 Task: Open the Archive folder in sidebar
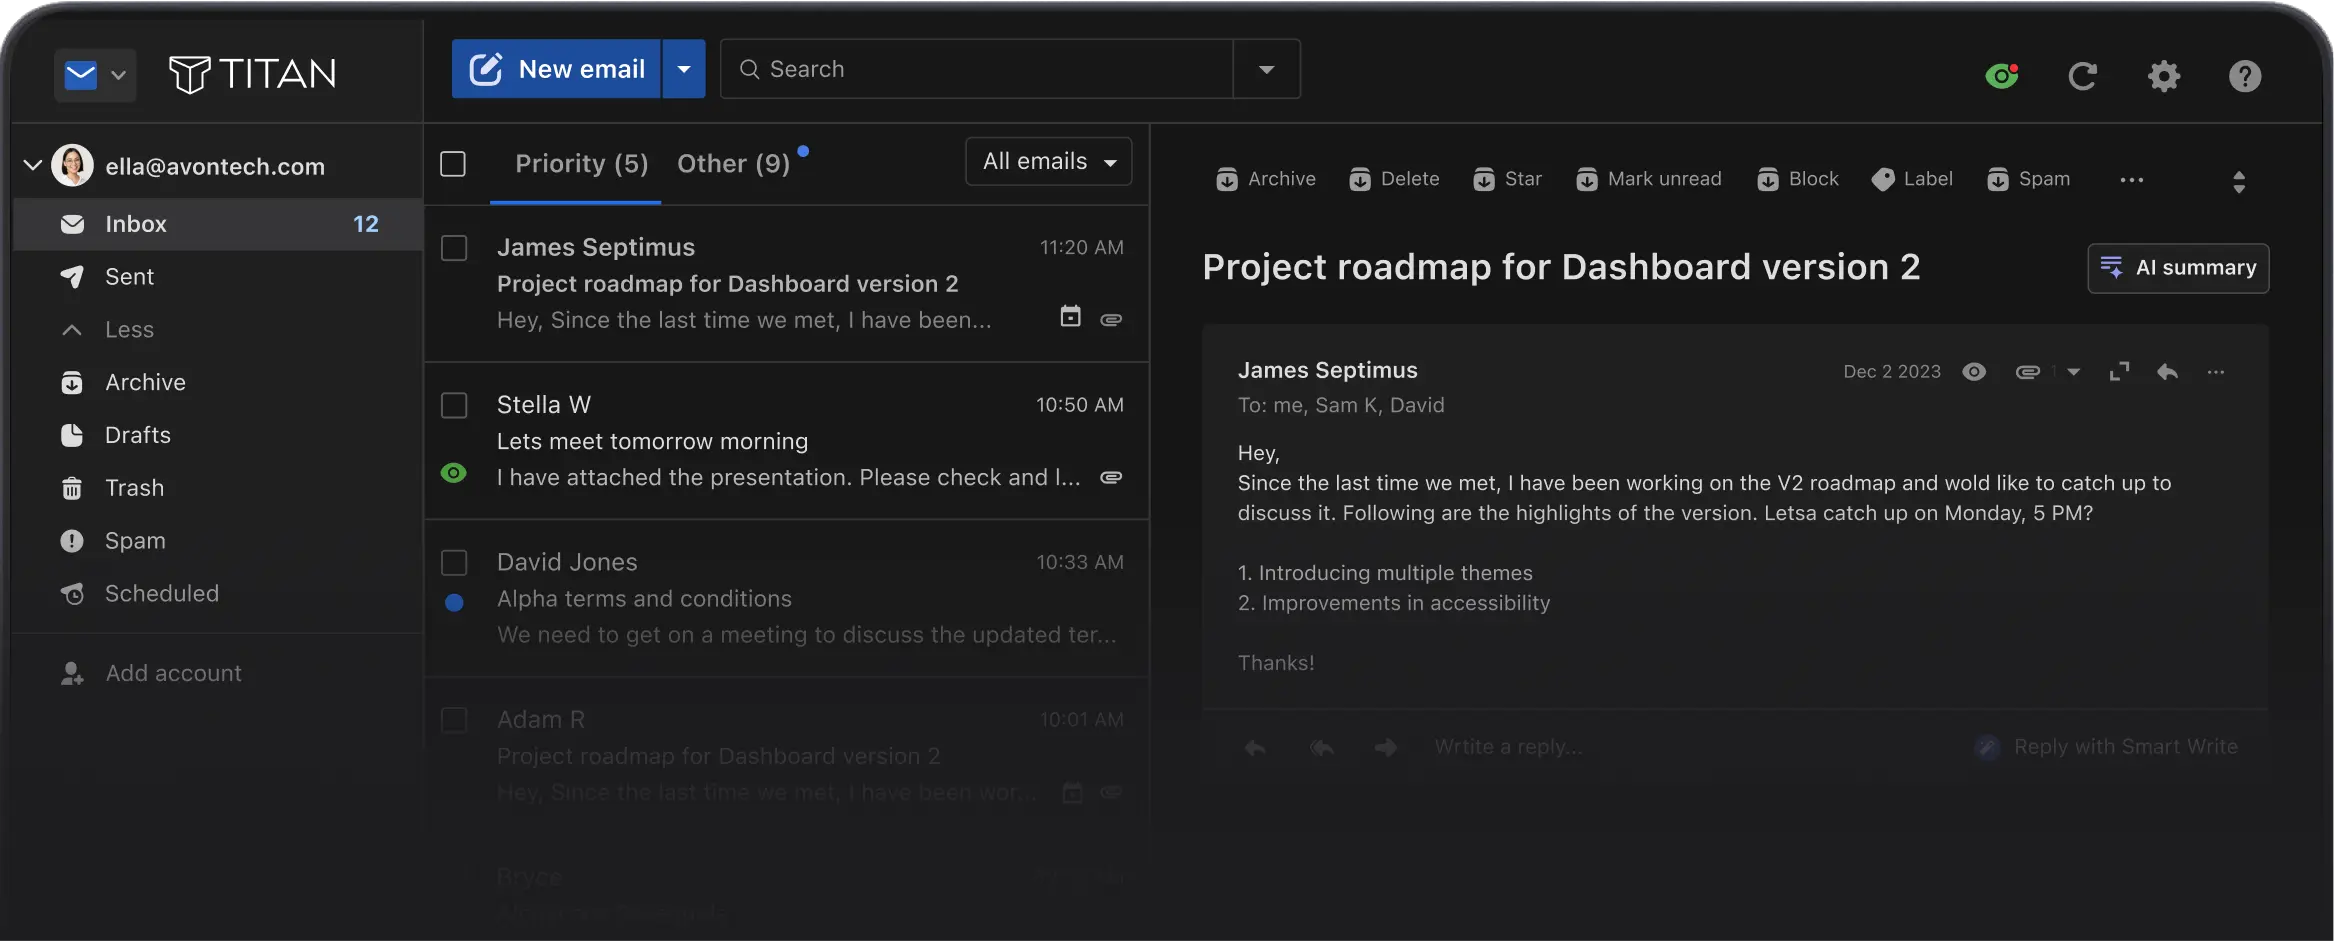point(218,383)
